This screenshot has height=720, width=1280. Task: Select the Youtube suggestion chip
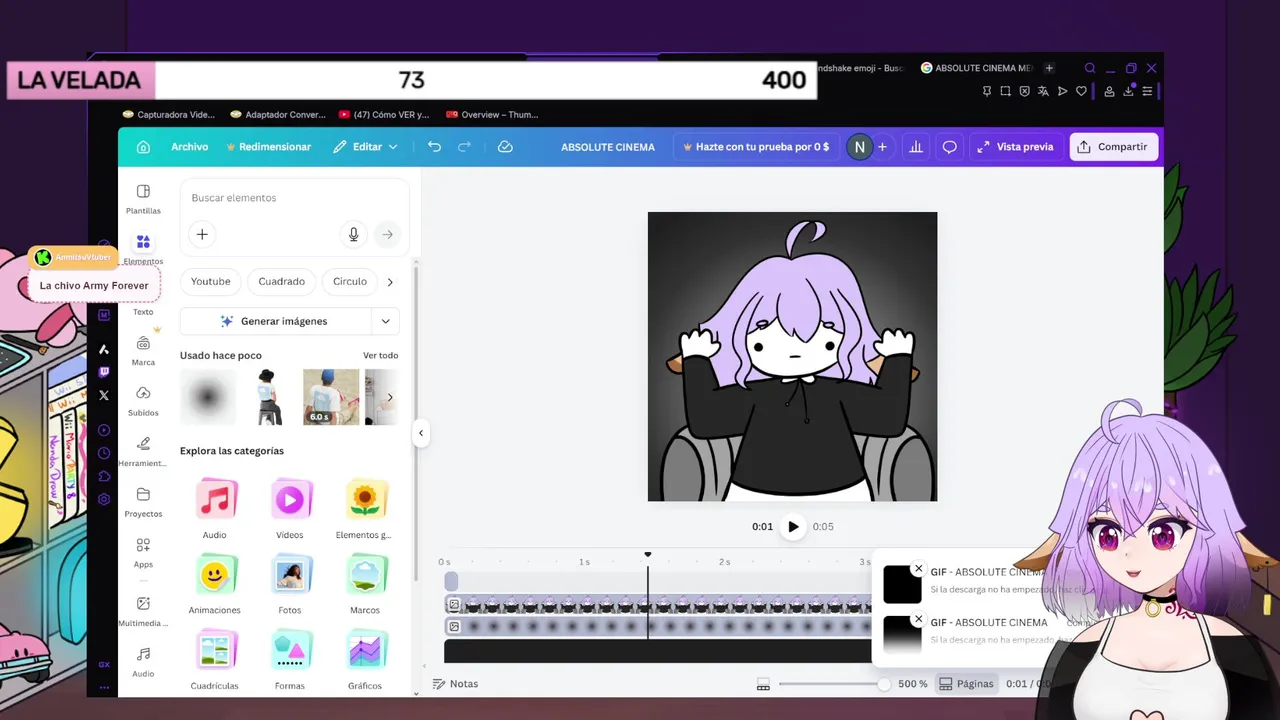pos(211,281)
